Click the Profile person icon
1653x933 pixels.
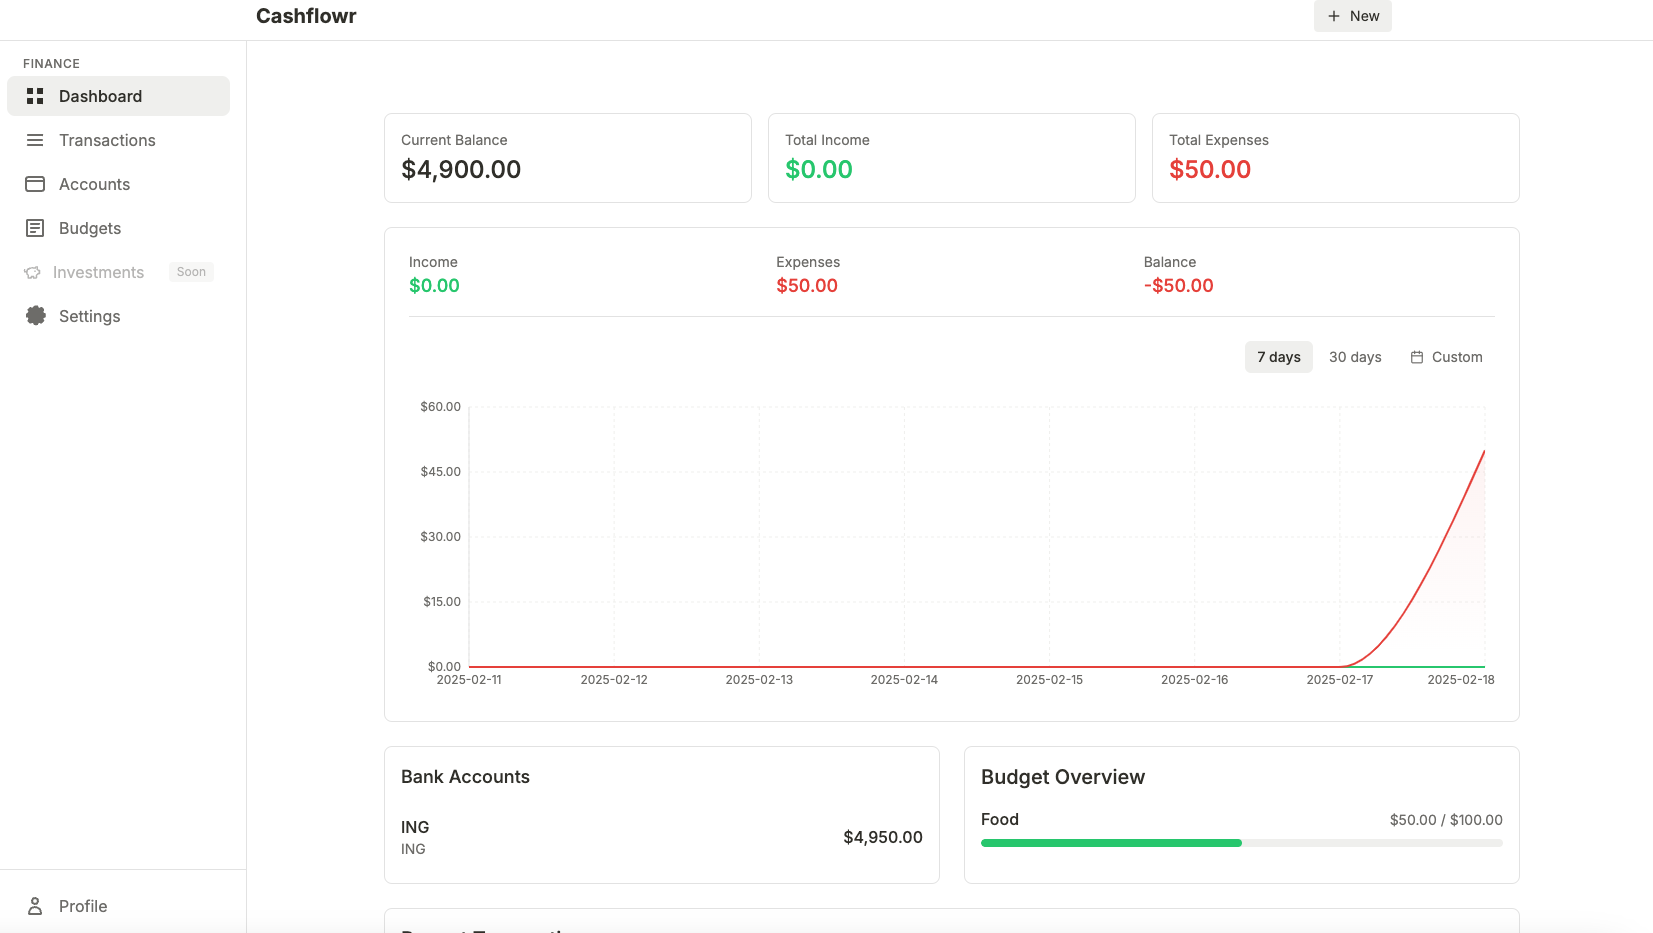click(36, 906)
